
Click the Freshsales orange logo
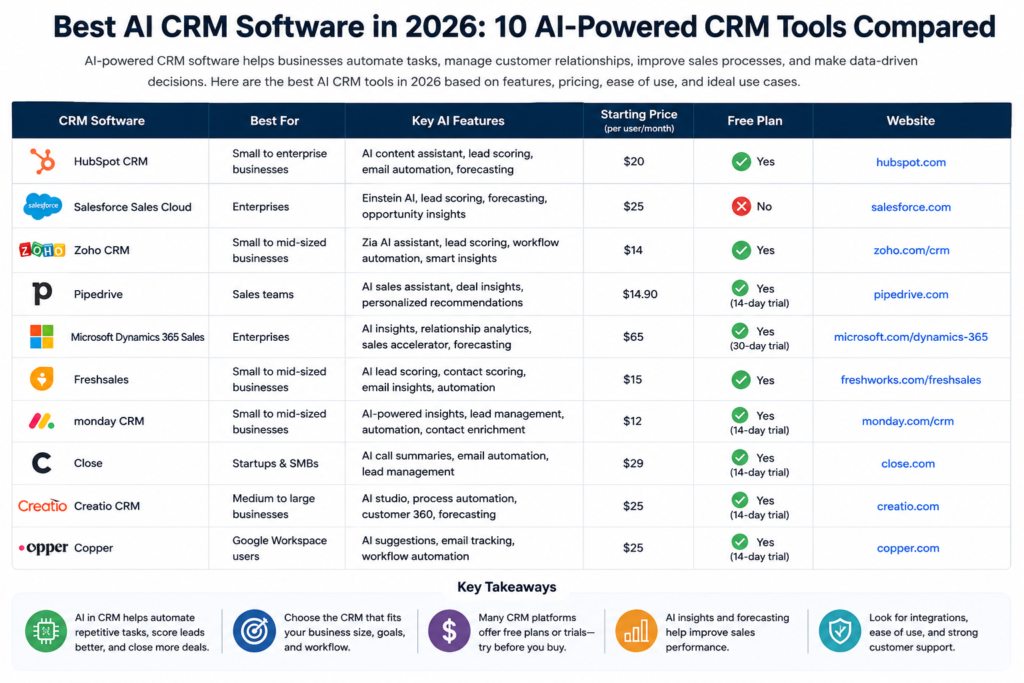(42, 379)
